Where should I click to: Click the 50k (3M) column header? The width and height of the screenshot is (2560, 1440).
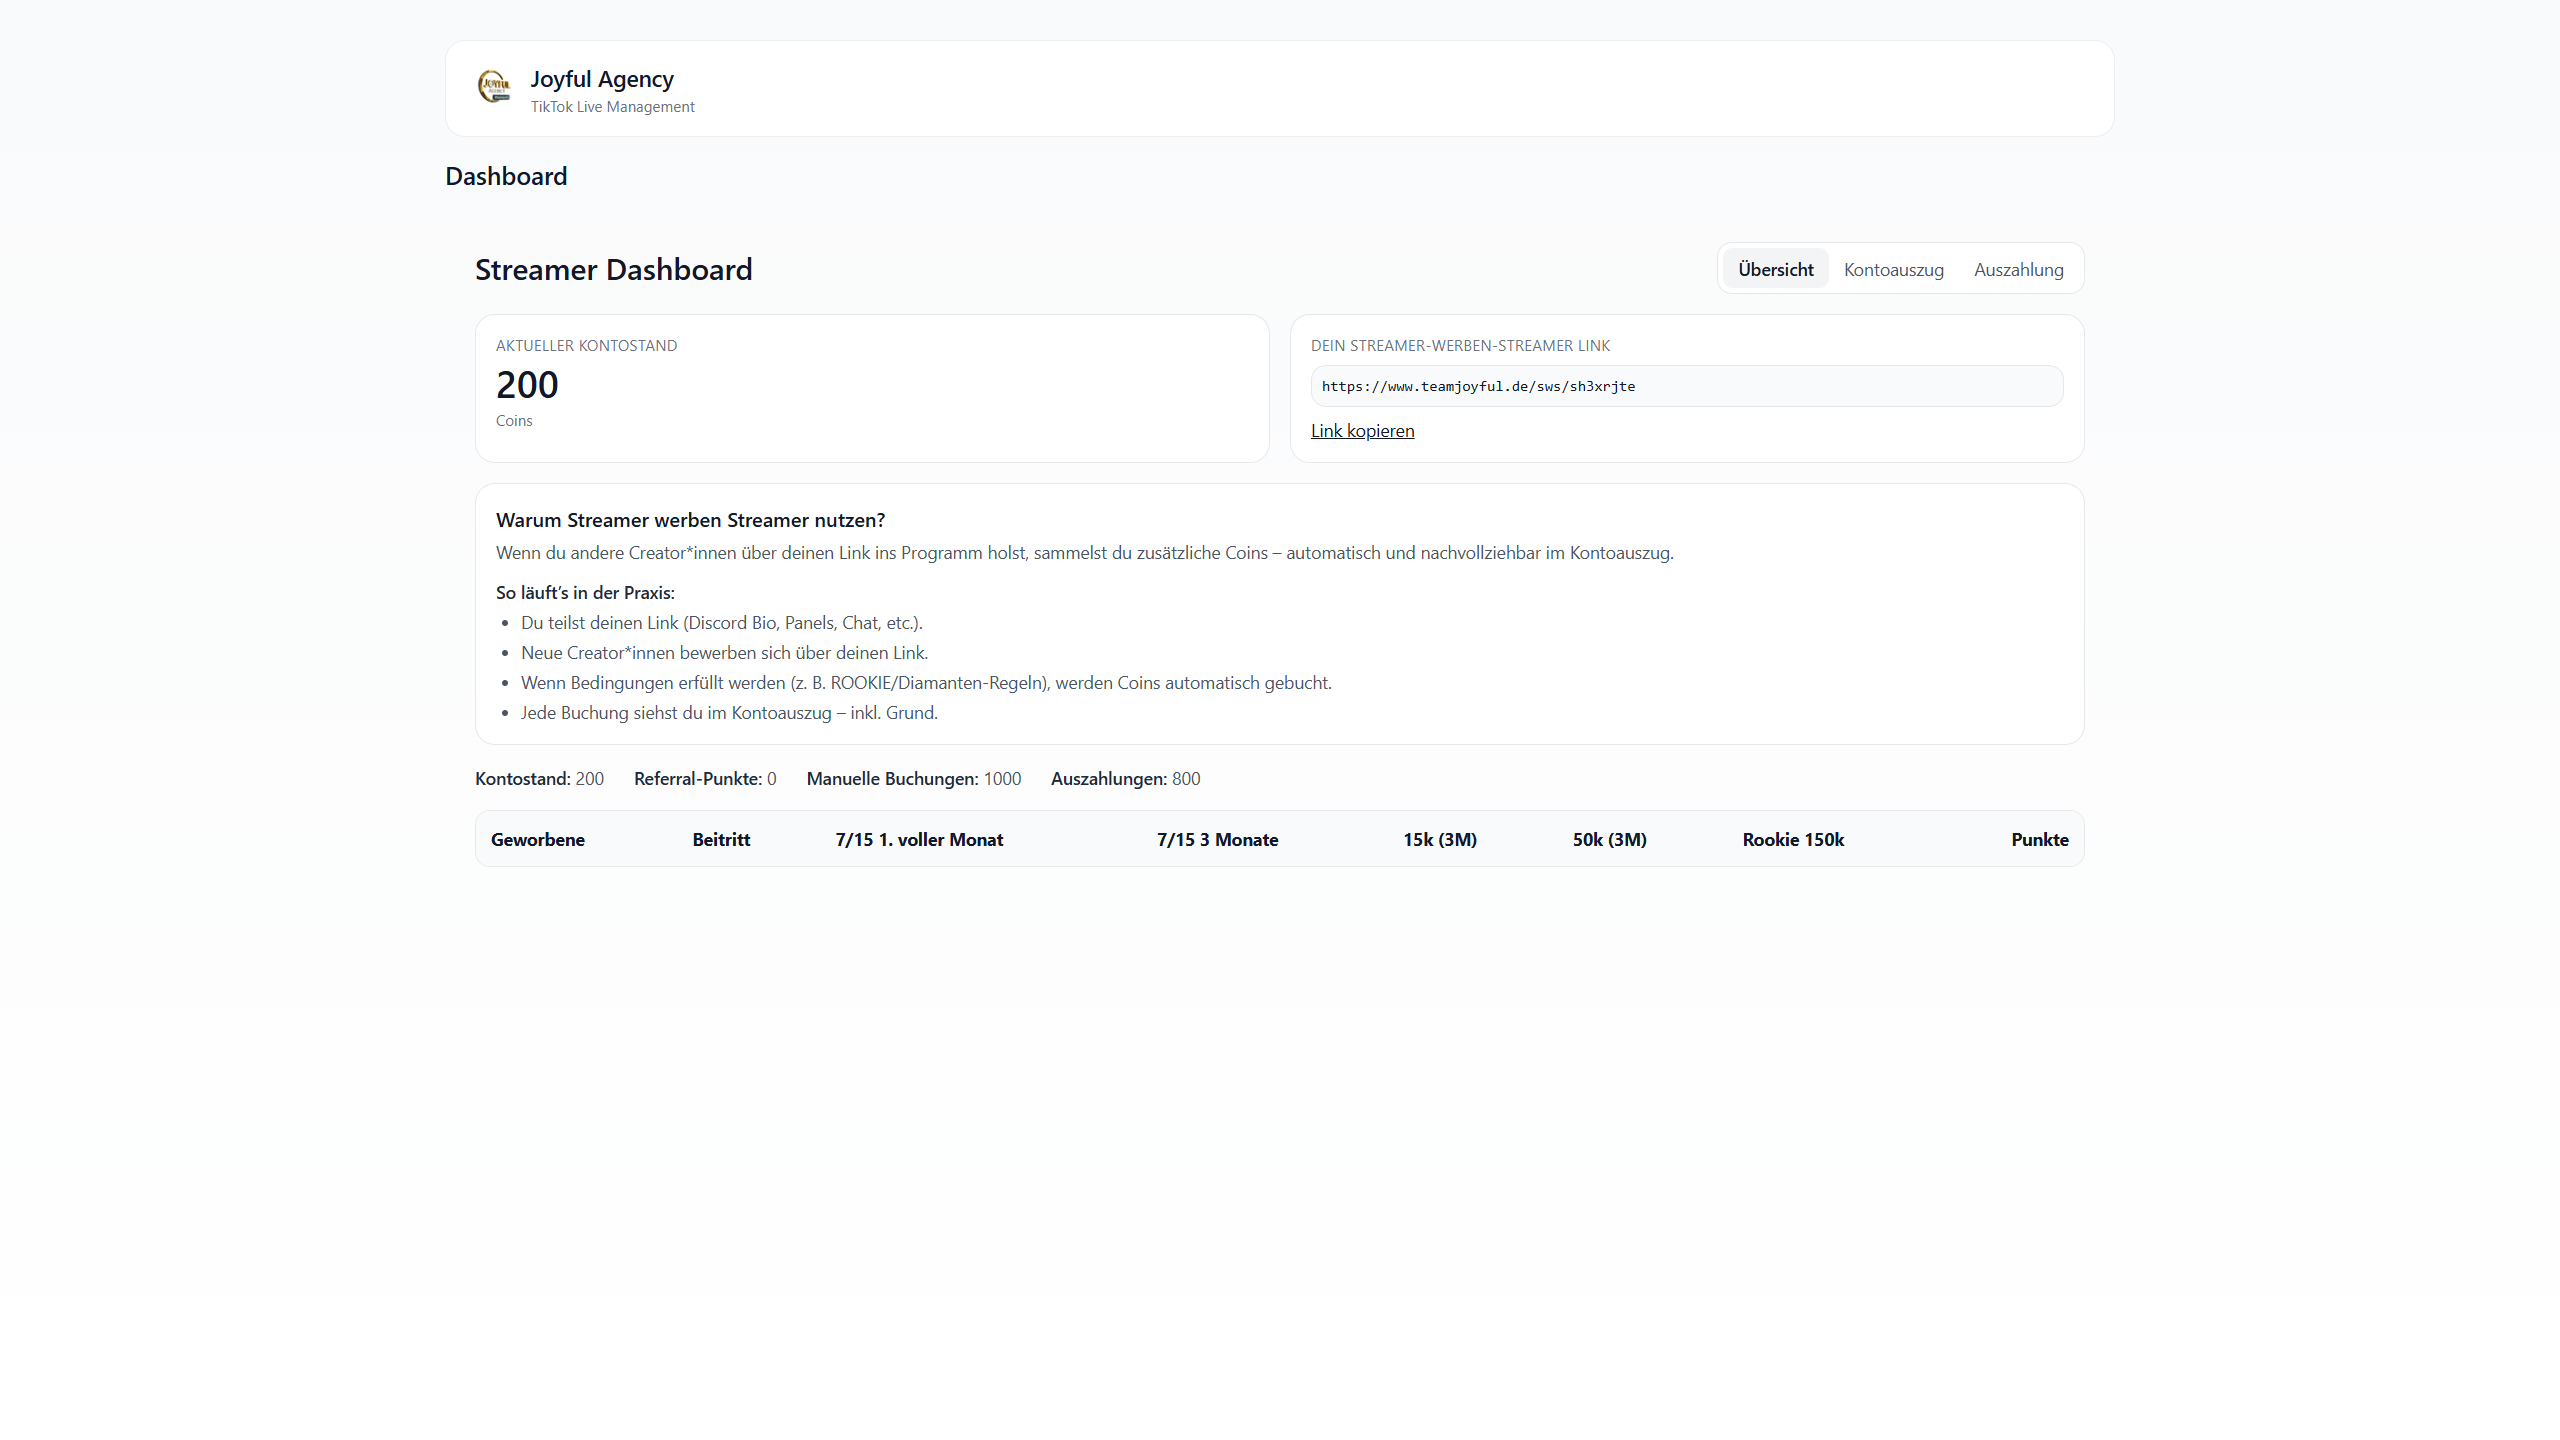pos(1609,840)
